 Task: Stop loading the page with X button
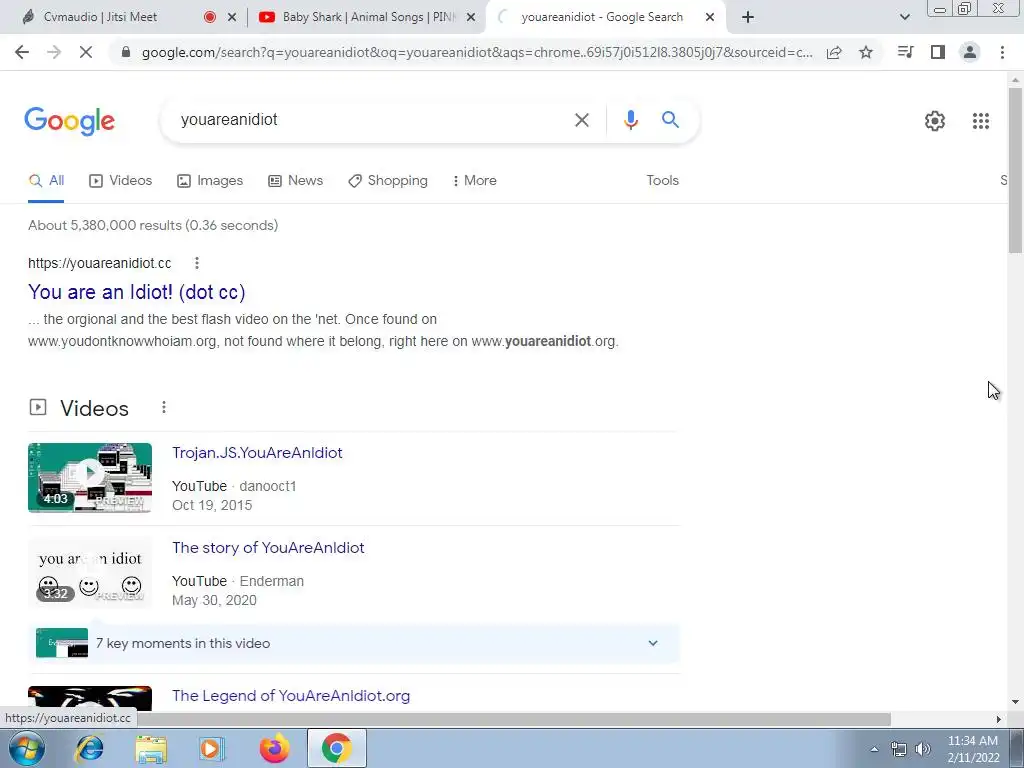point(86,52)
